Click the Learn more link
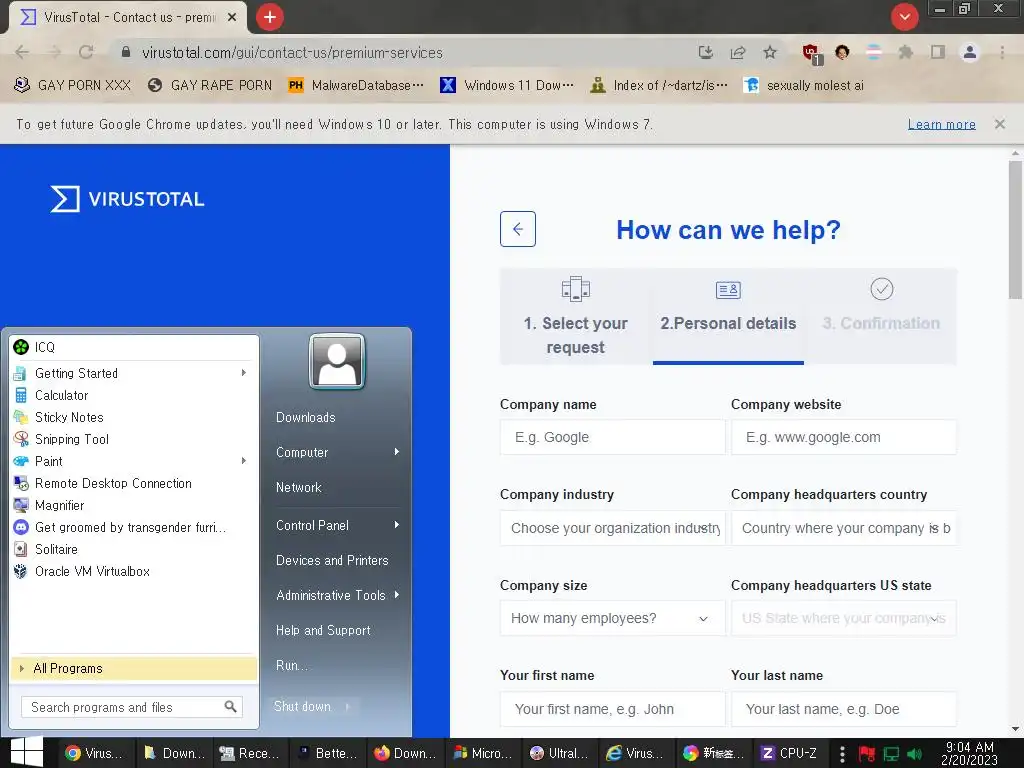 (942, 124)
